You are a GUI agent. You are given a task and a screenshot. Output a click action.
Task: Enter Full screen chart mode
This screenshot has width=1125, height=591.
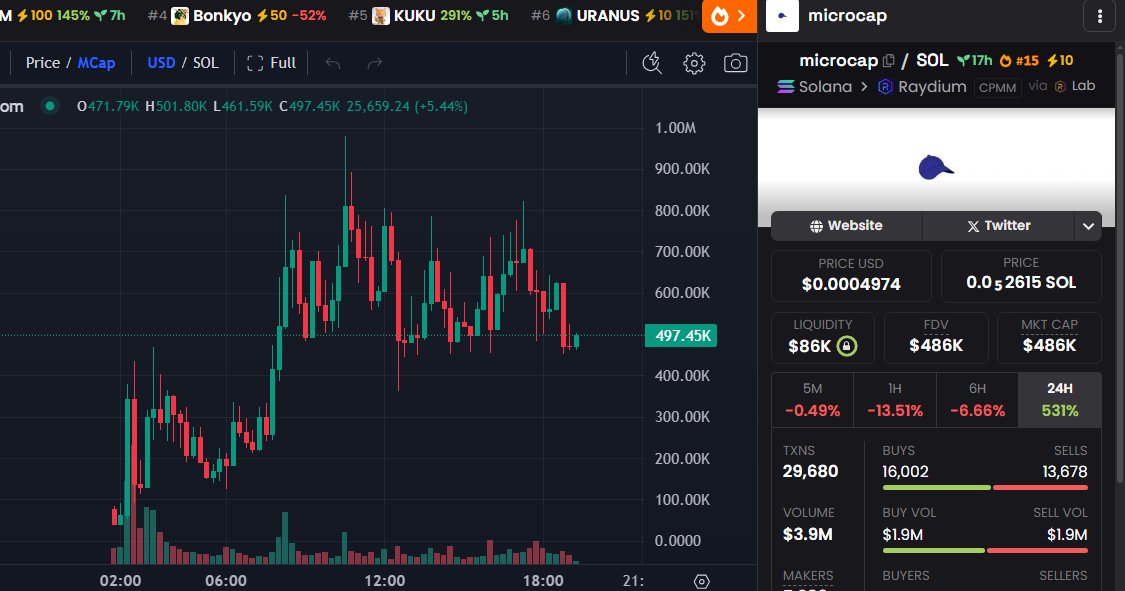click(x=271, y=63)
